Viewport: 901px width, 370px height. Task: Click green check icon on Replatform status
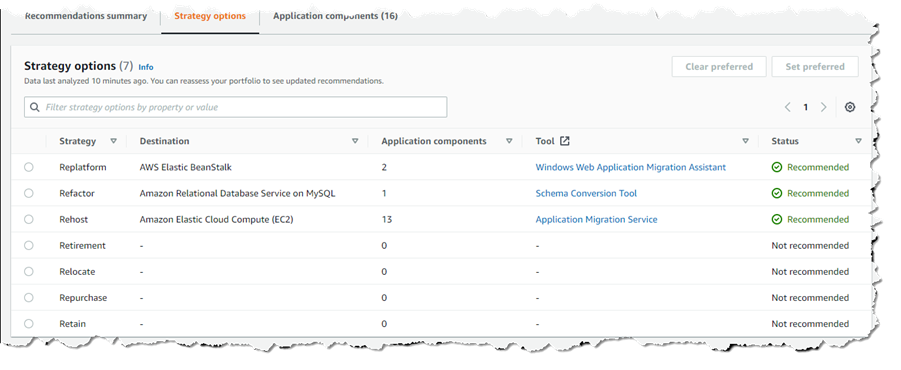(x=777, y=167)
